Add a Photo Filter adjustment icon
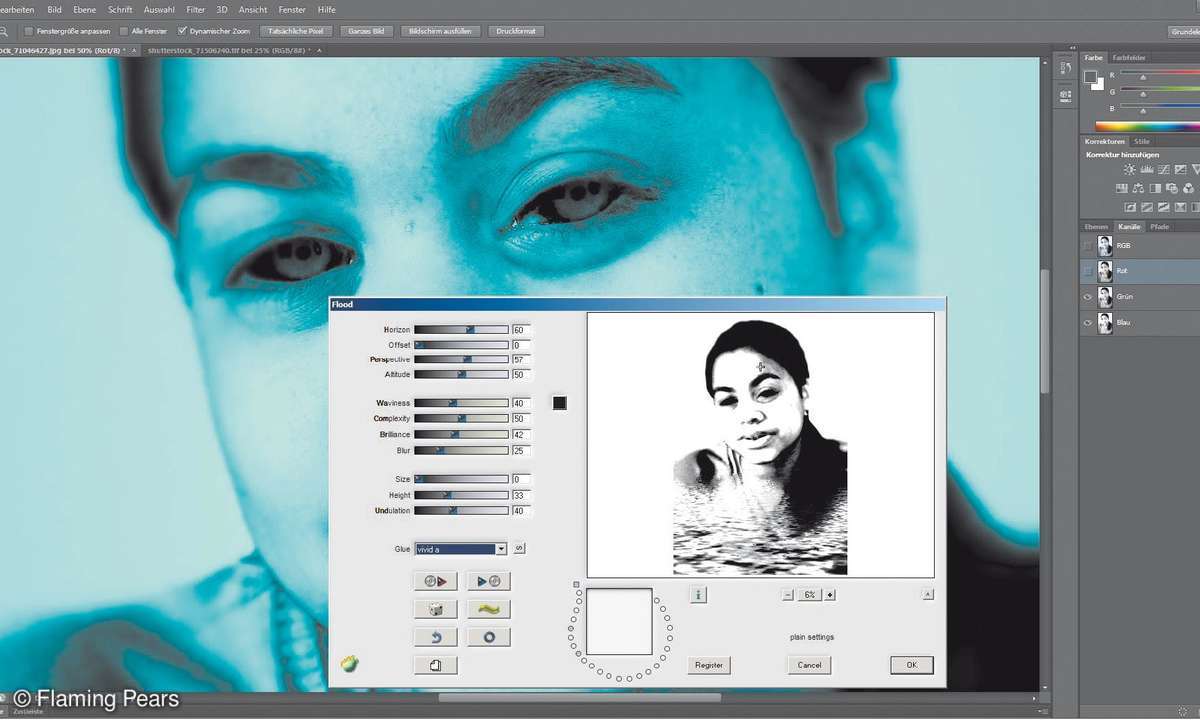 (x=1171, y=188)
